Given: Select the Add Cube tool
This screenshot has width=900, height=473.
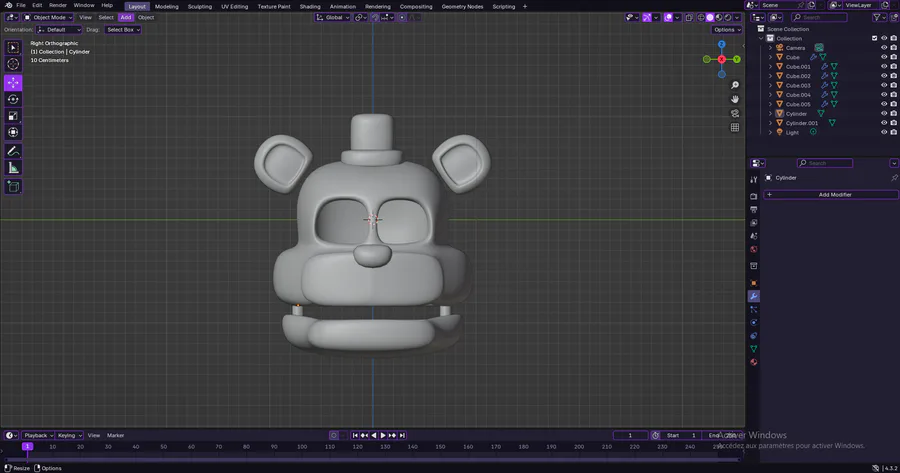Looking at the screenshot, I should pos(13,187).
